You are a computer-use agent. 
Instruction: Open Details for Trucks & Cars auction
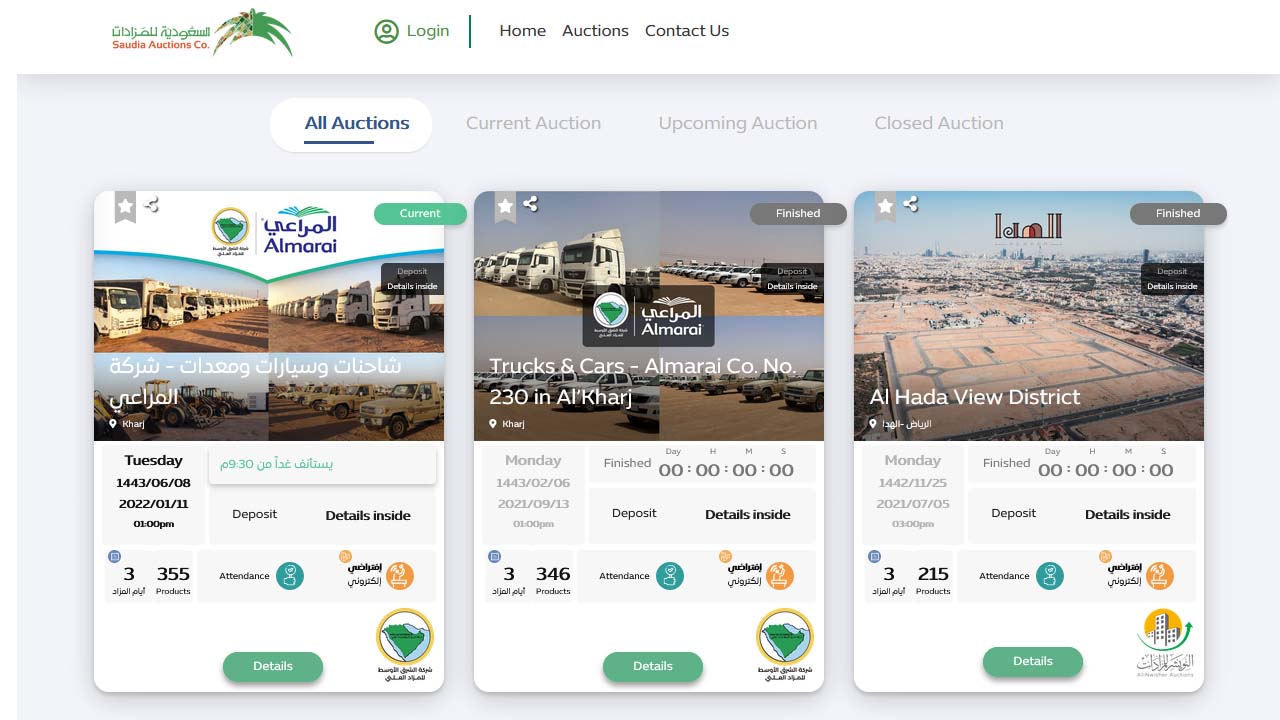pos(653,667)
